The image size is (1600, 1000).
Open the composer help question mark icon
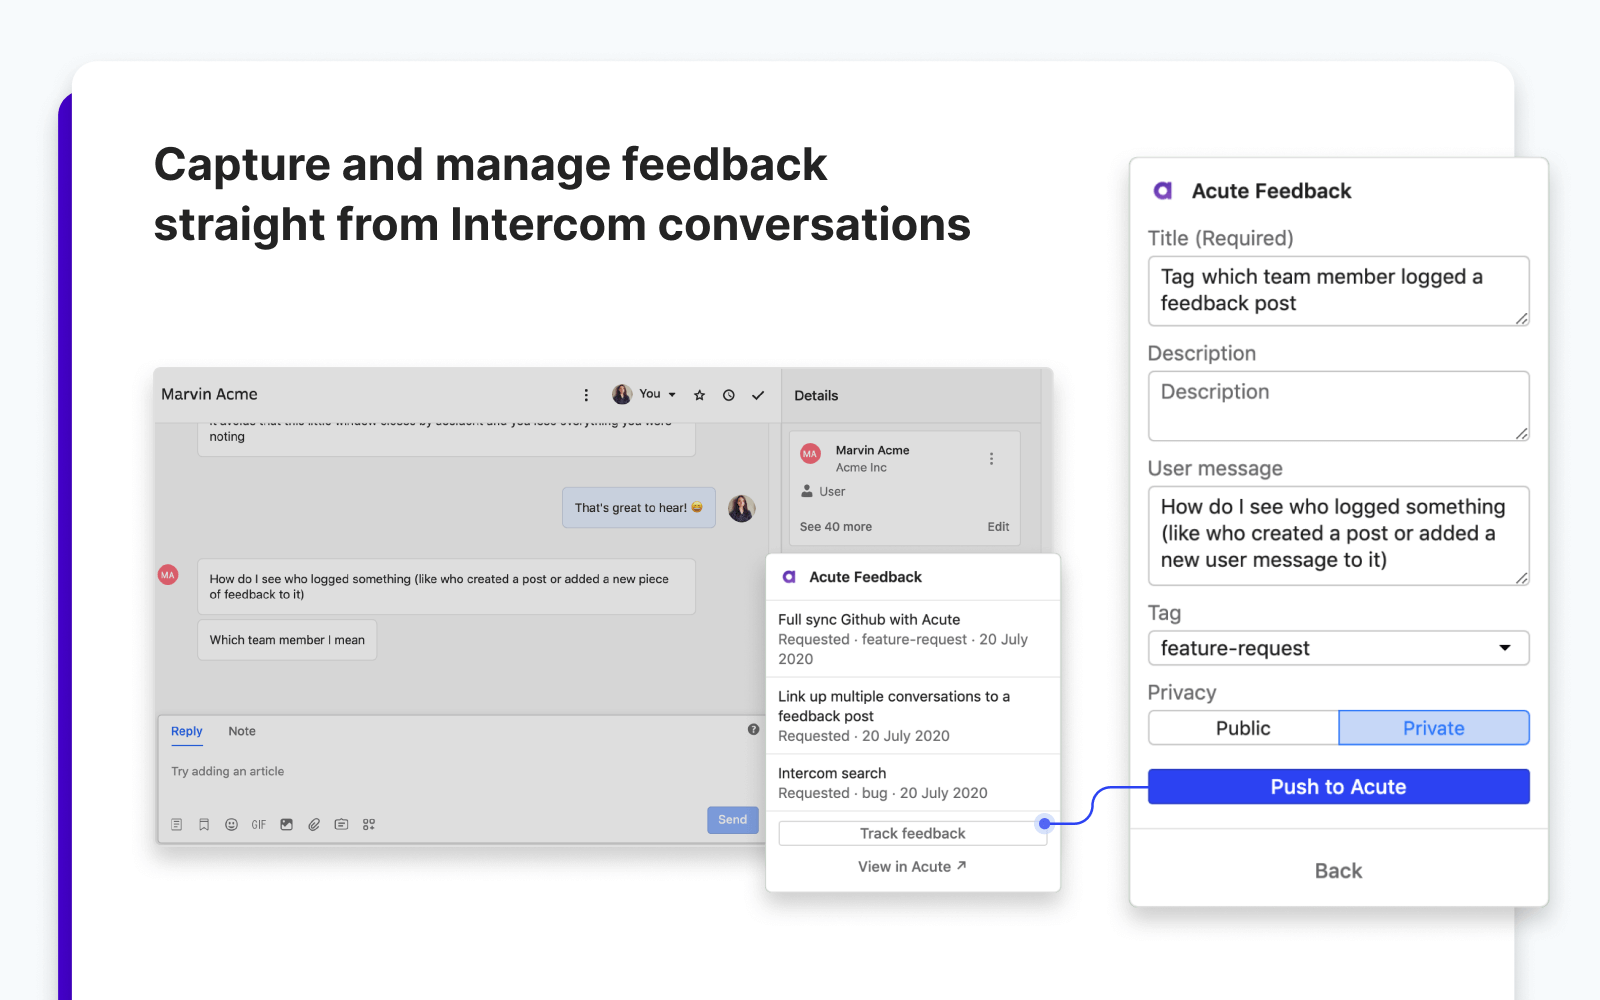753,730
